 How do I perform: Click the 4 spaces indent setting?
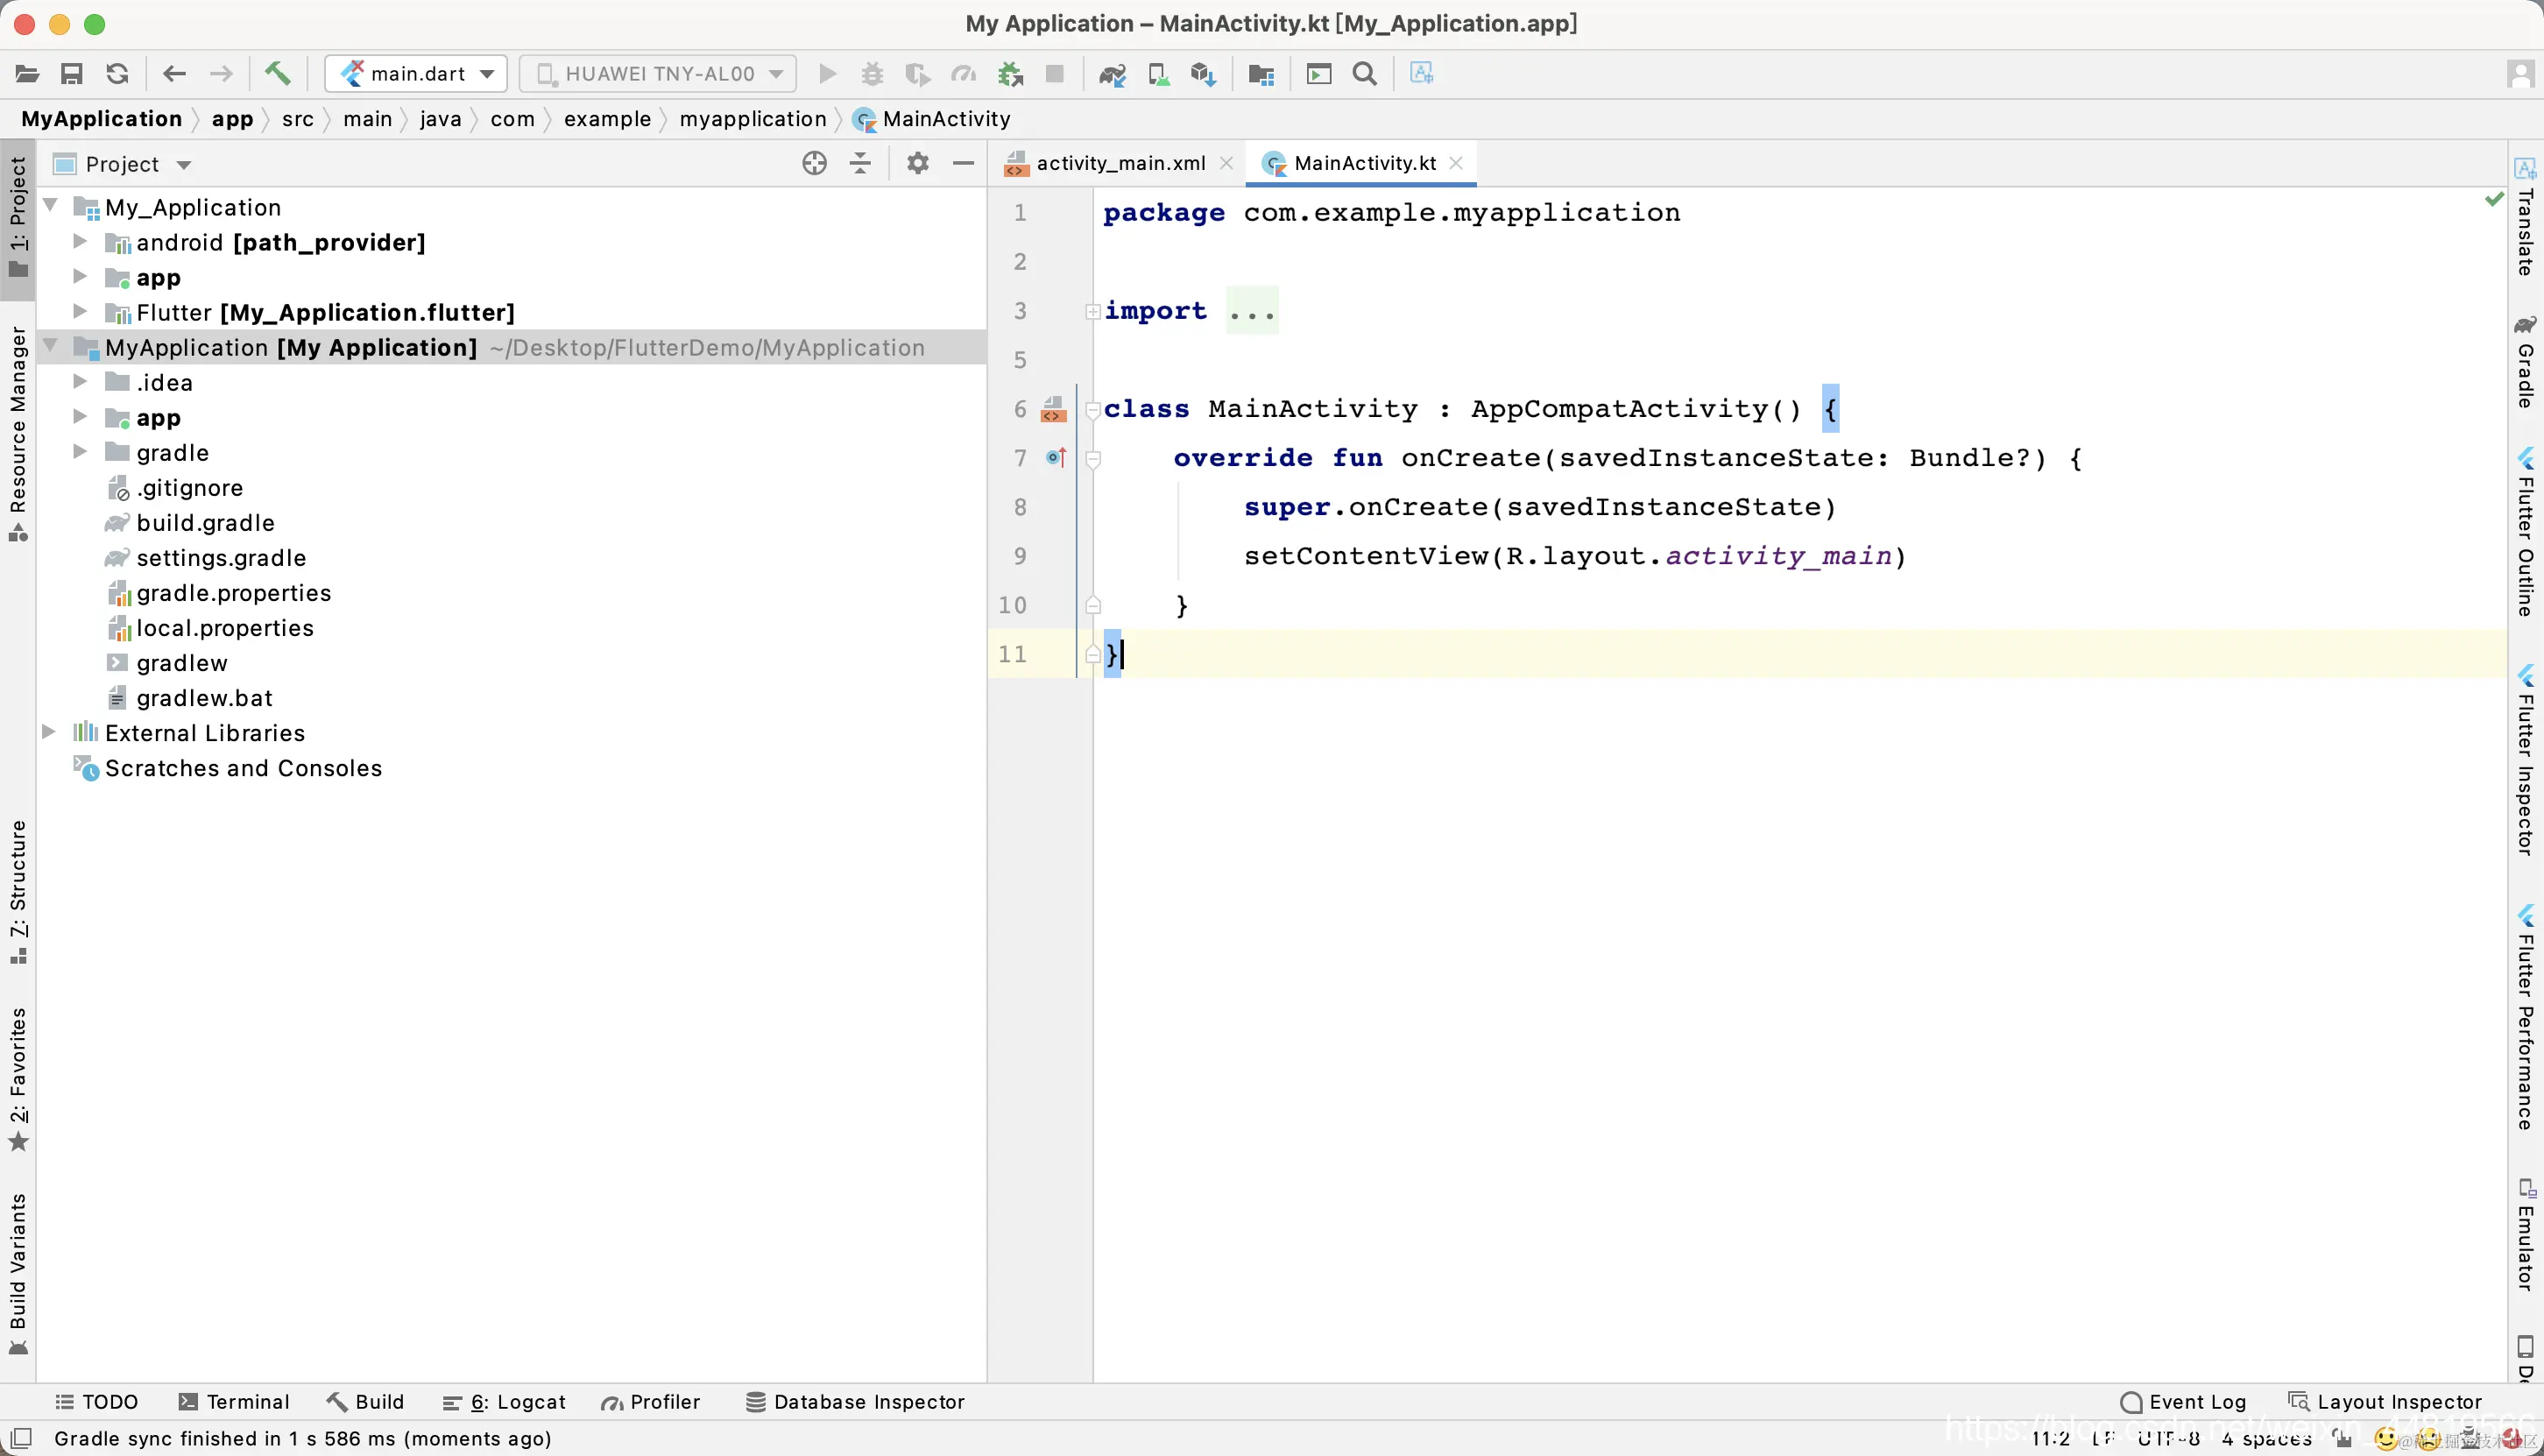coord(2266,1439)
